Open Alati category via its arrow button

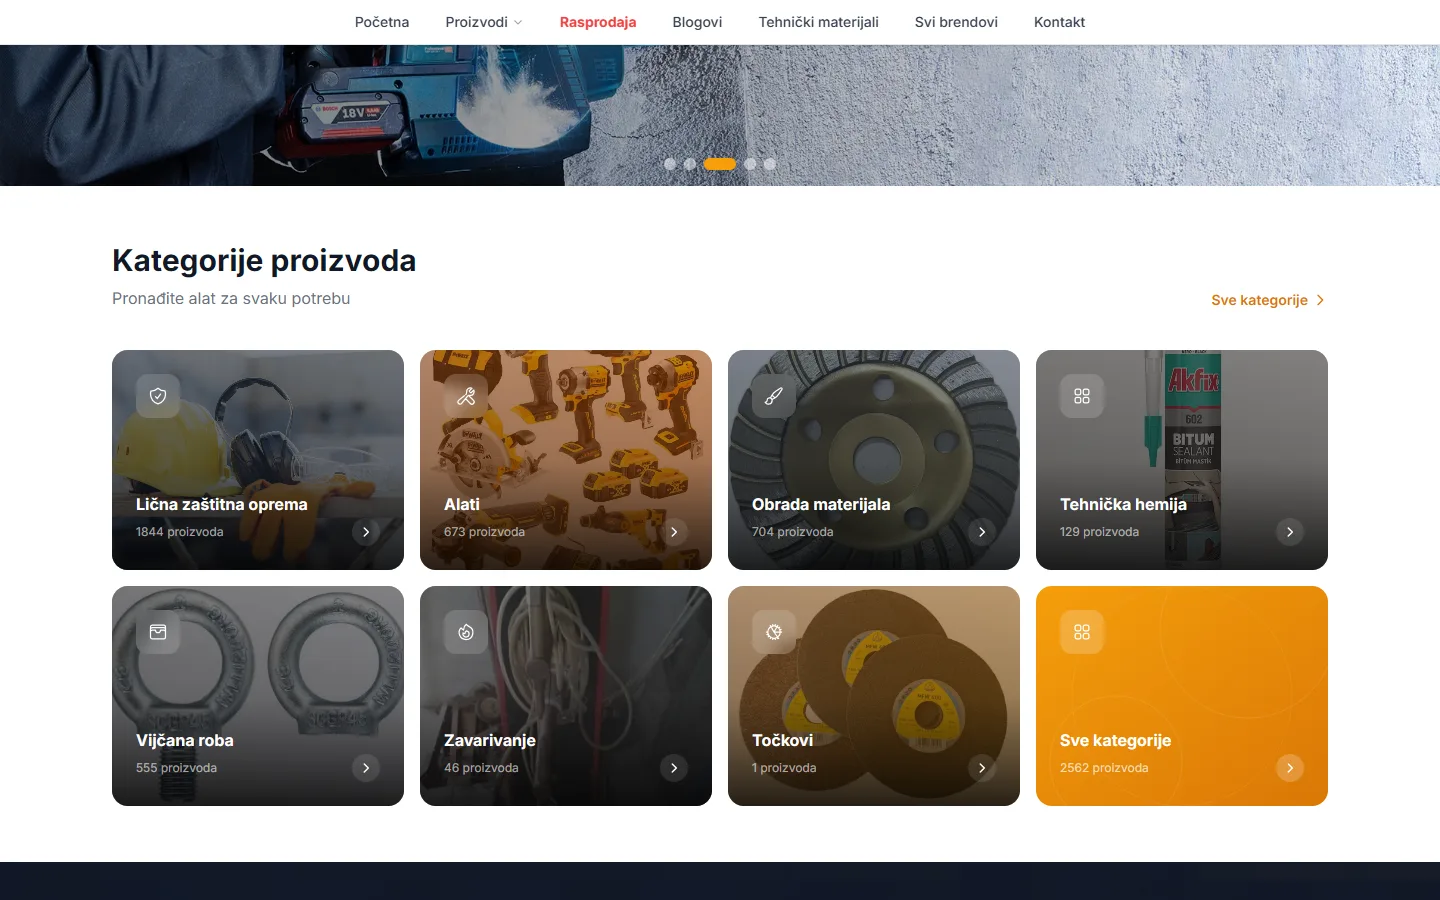click(674, 532)
